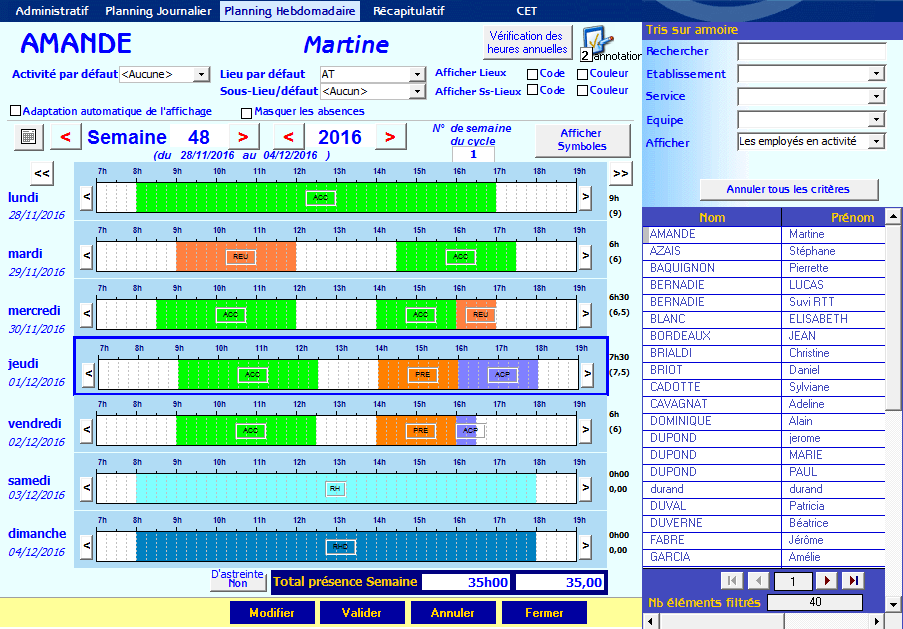Shift samedi timeline left
Viewport: 903px width, 629px height.
click(x=86, y=488)
